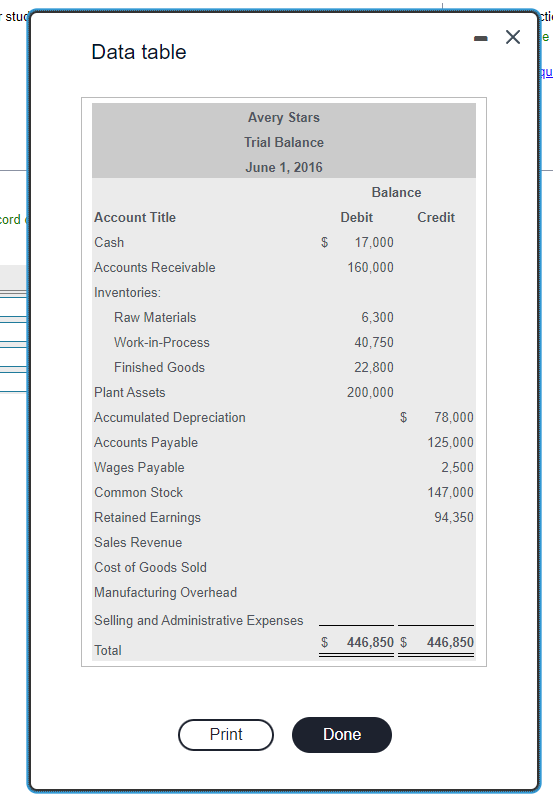Click the Finished Goods amount 22,800
The height and width of the screenshot is (799, 553).
click(374, 367)
